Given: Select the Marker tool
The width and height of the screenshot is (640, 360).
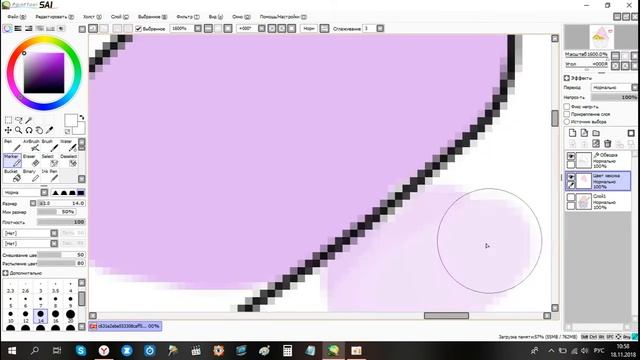Looking at the screenshot, I should point(12,160).
